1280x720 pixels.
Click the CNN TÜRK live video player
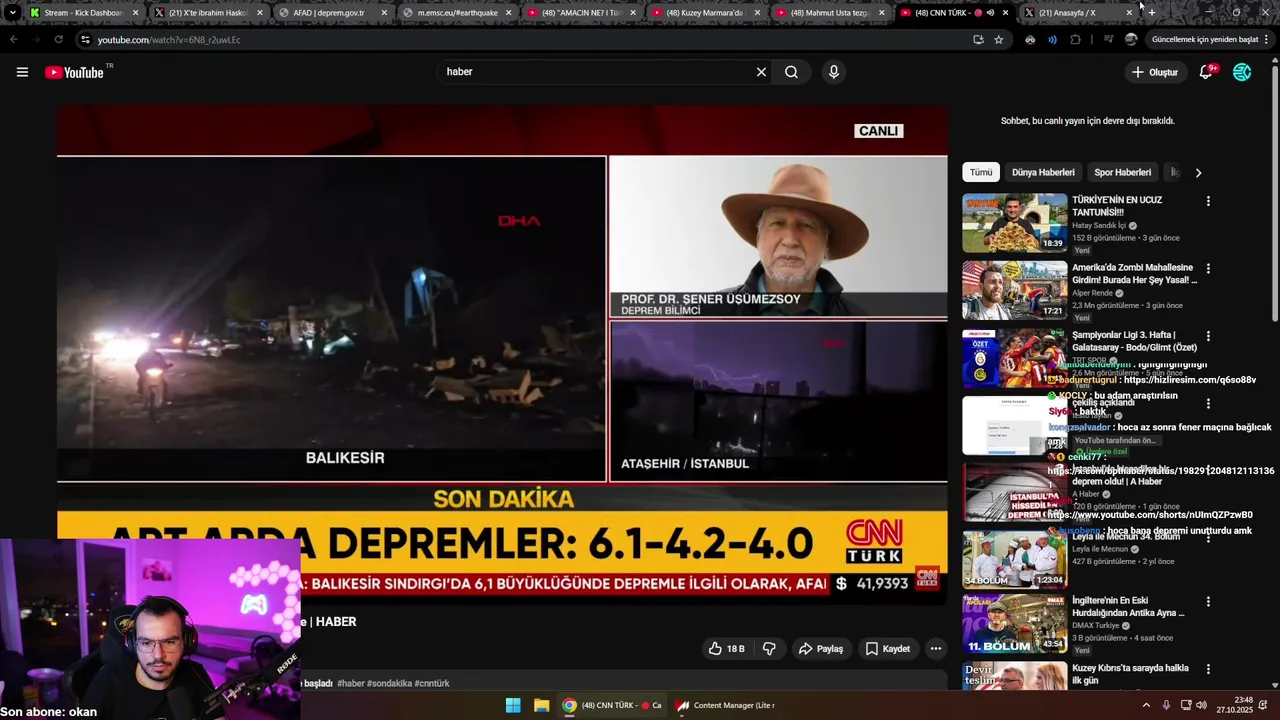(x=502, y=354)
